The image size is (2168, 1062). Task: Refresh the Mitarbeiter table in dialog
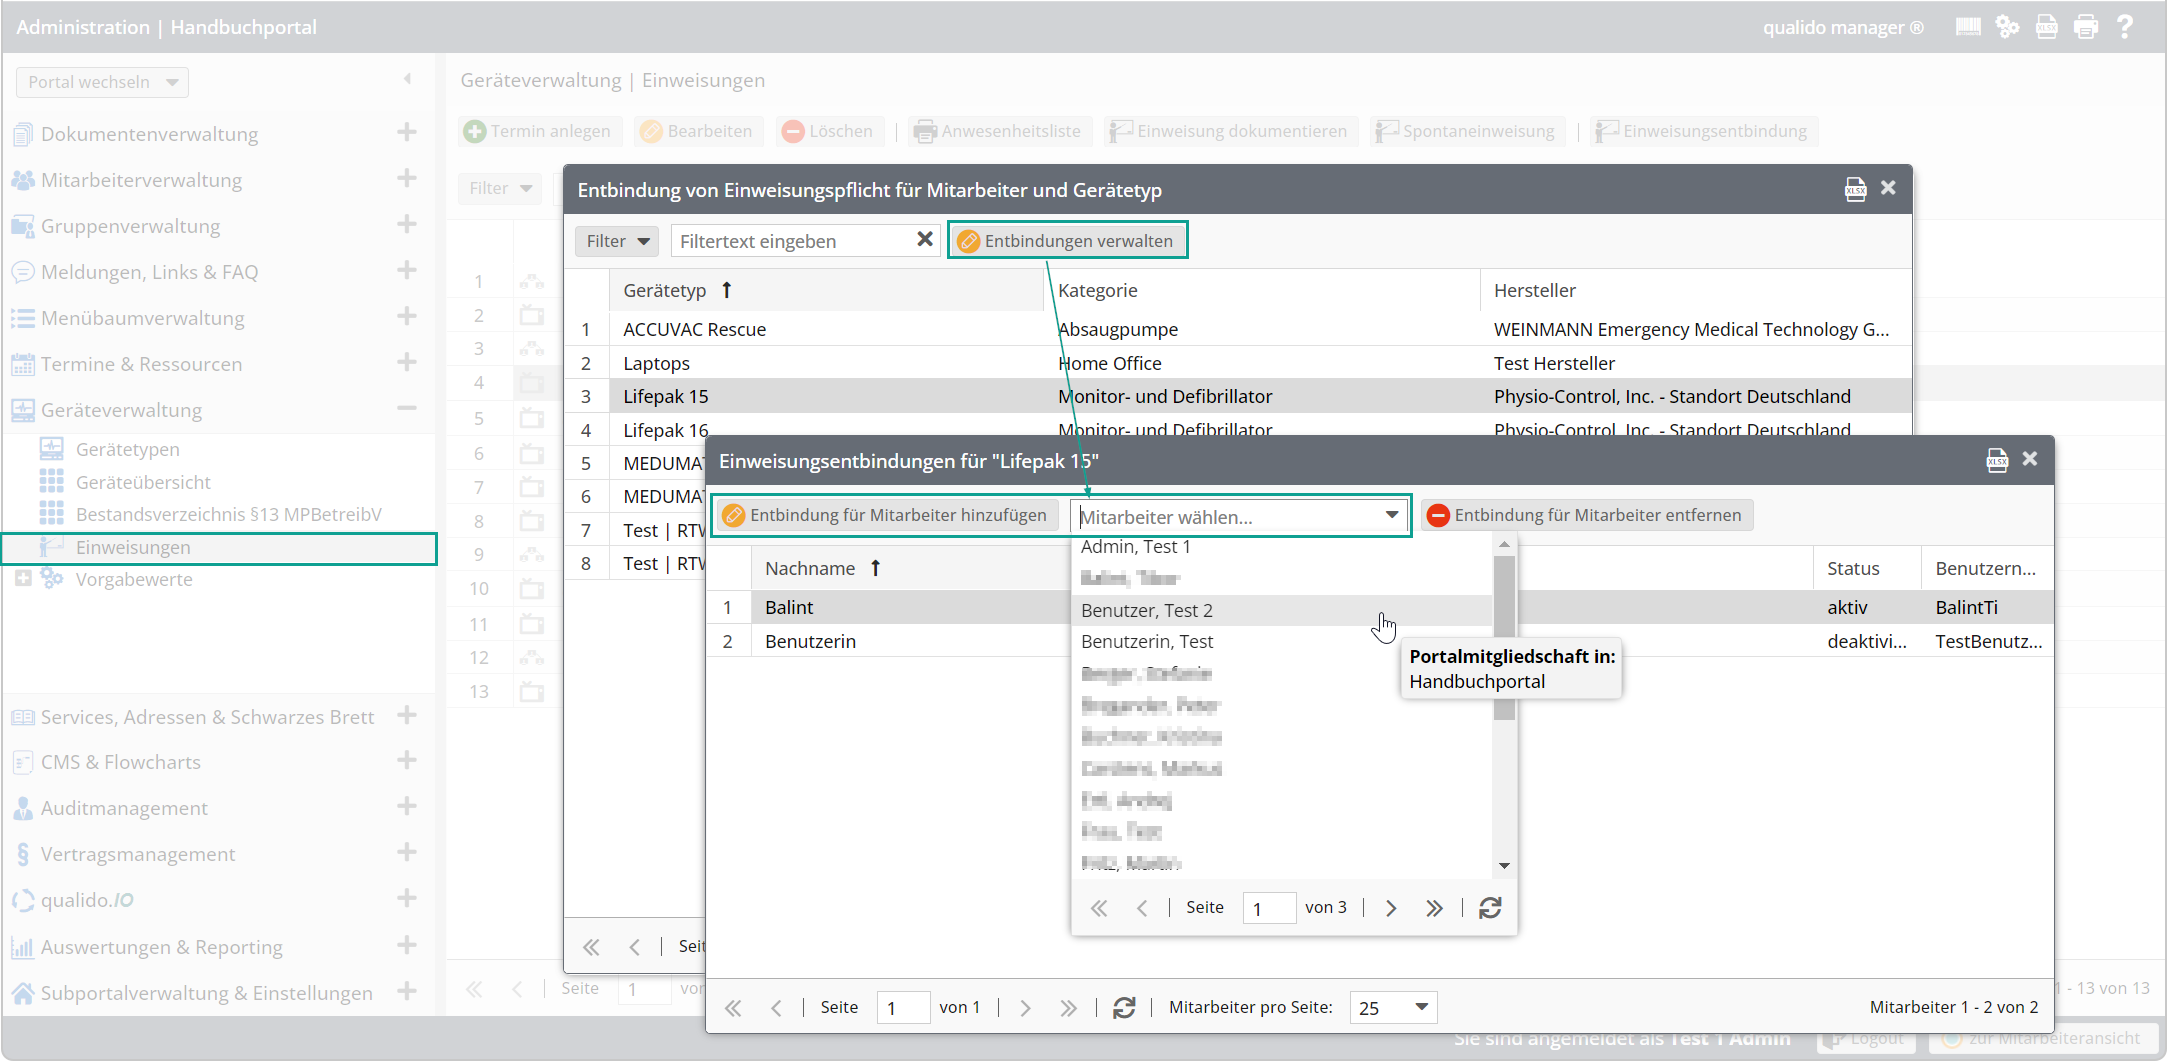(x=1124, y=1008)
